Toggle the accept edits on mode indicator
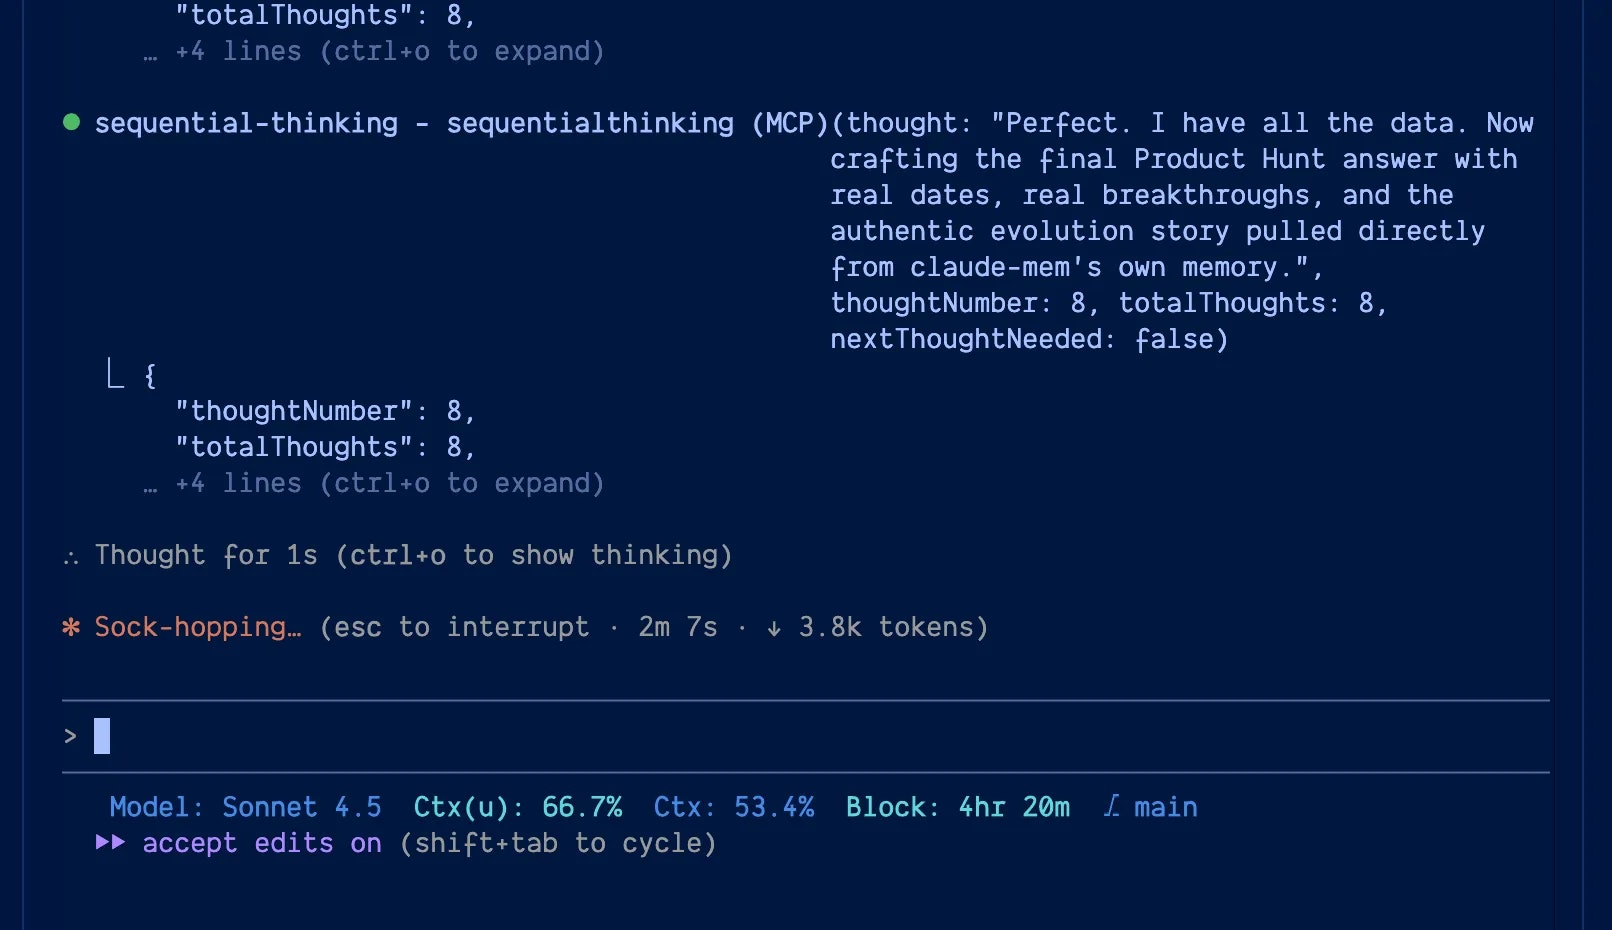 point(262,843)
